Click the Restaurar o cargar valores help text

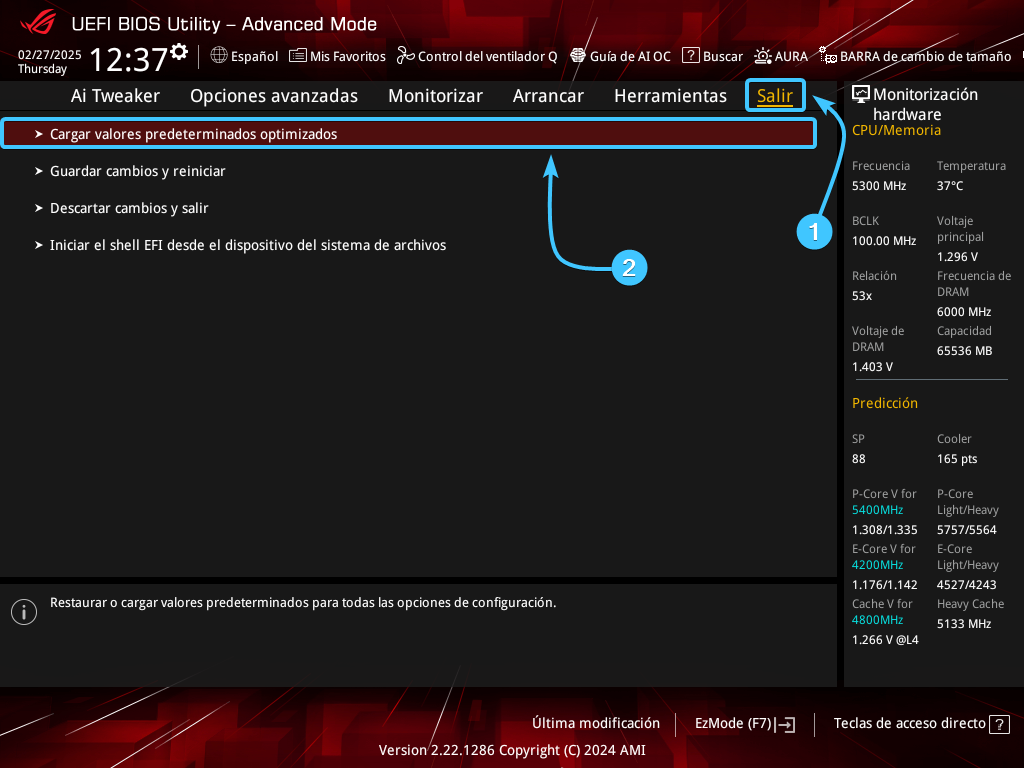coord(303,603)
